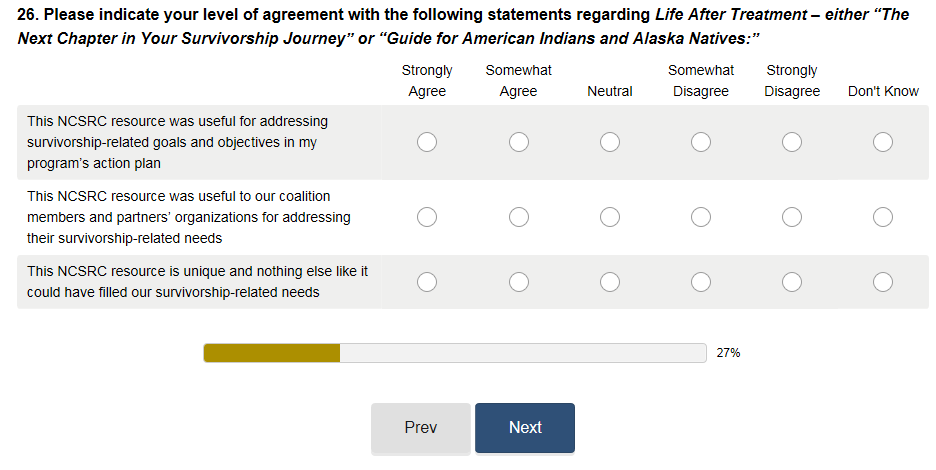Select Somewhat Disagree for action plan goals statement

point(701,142)
